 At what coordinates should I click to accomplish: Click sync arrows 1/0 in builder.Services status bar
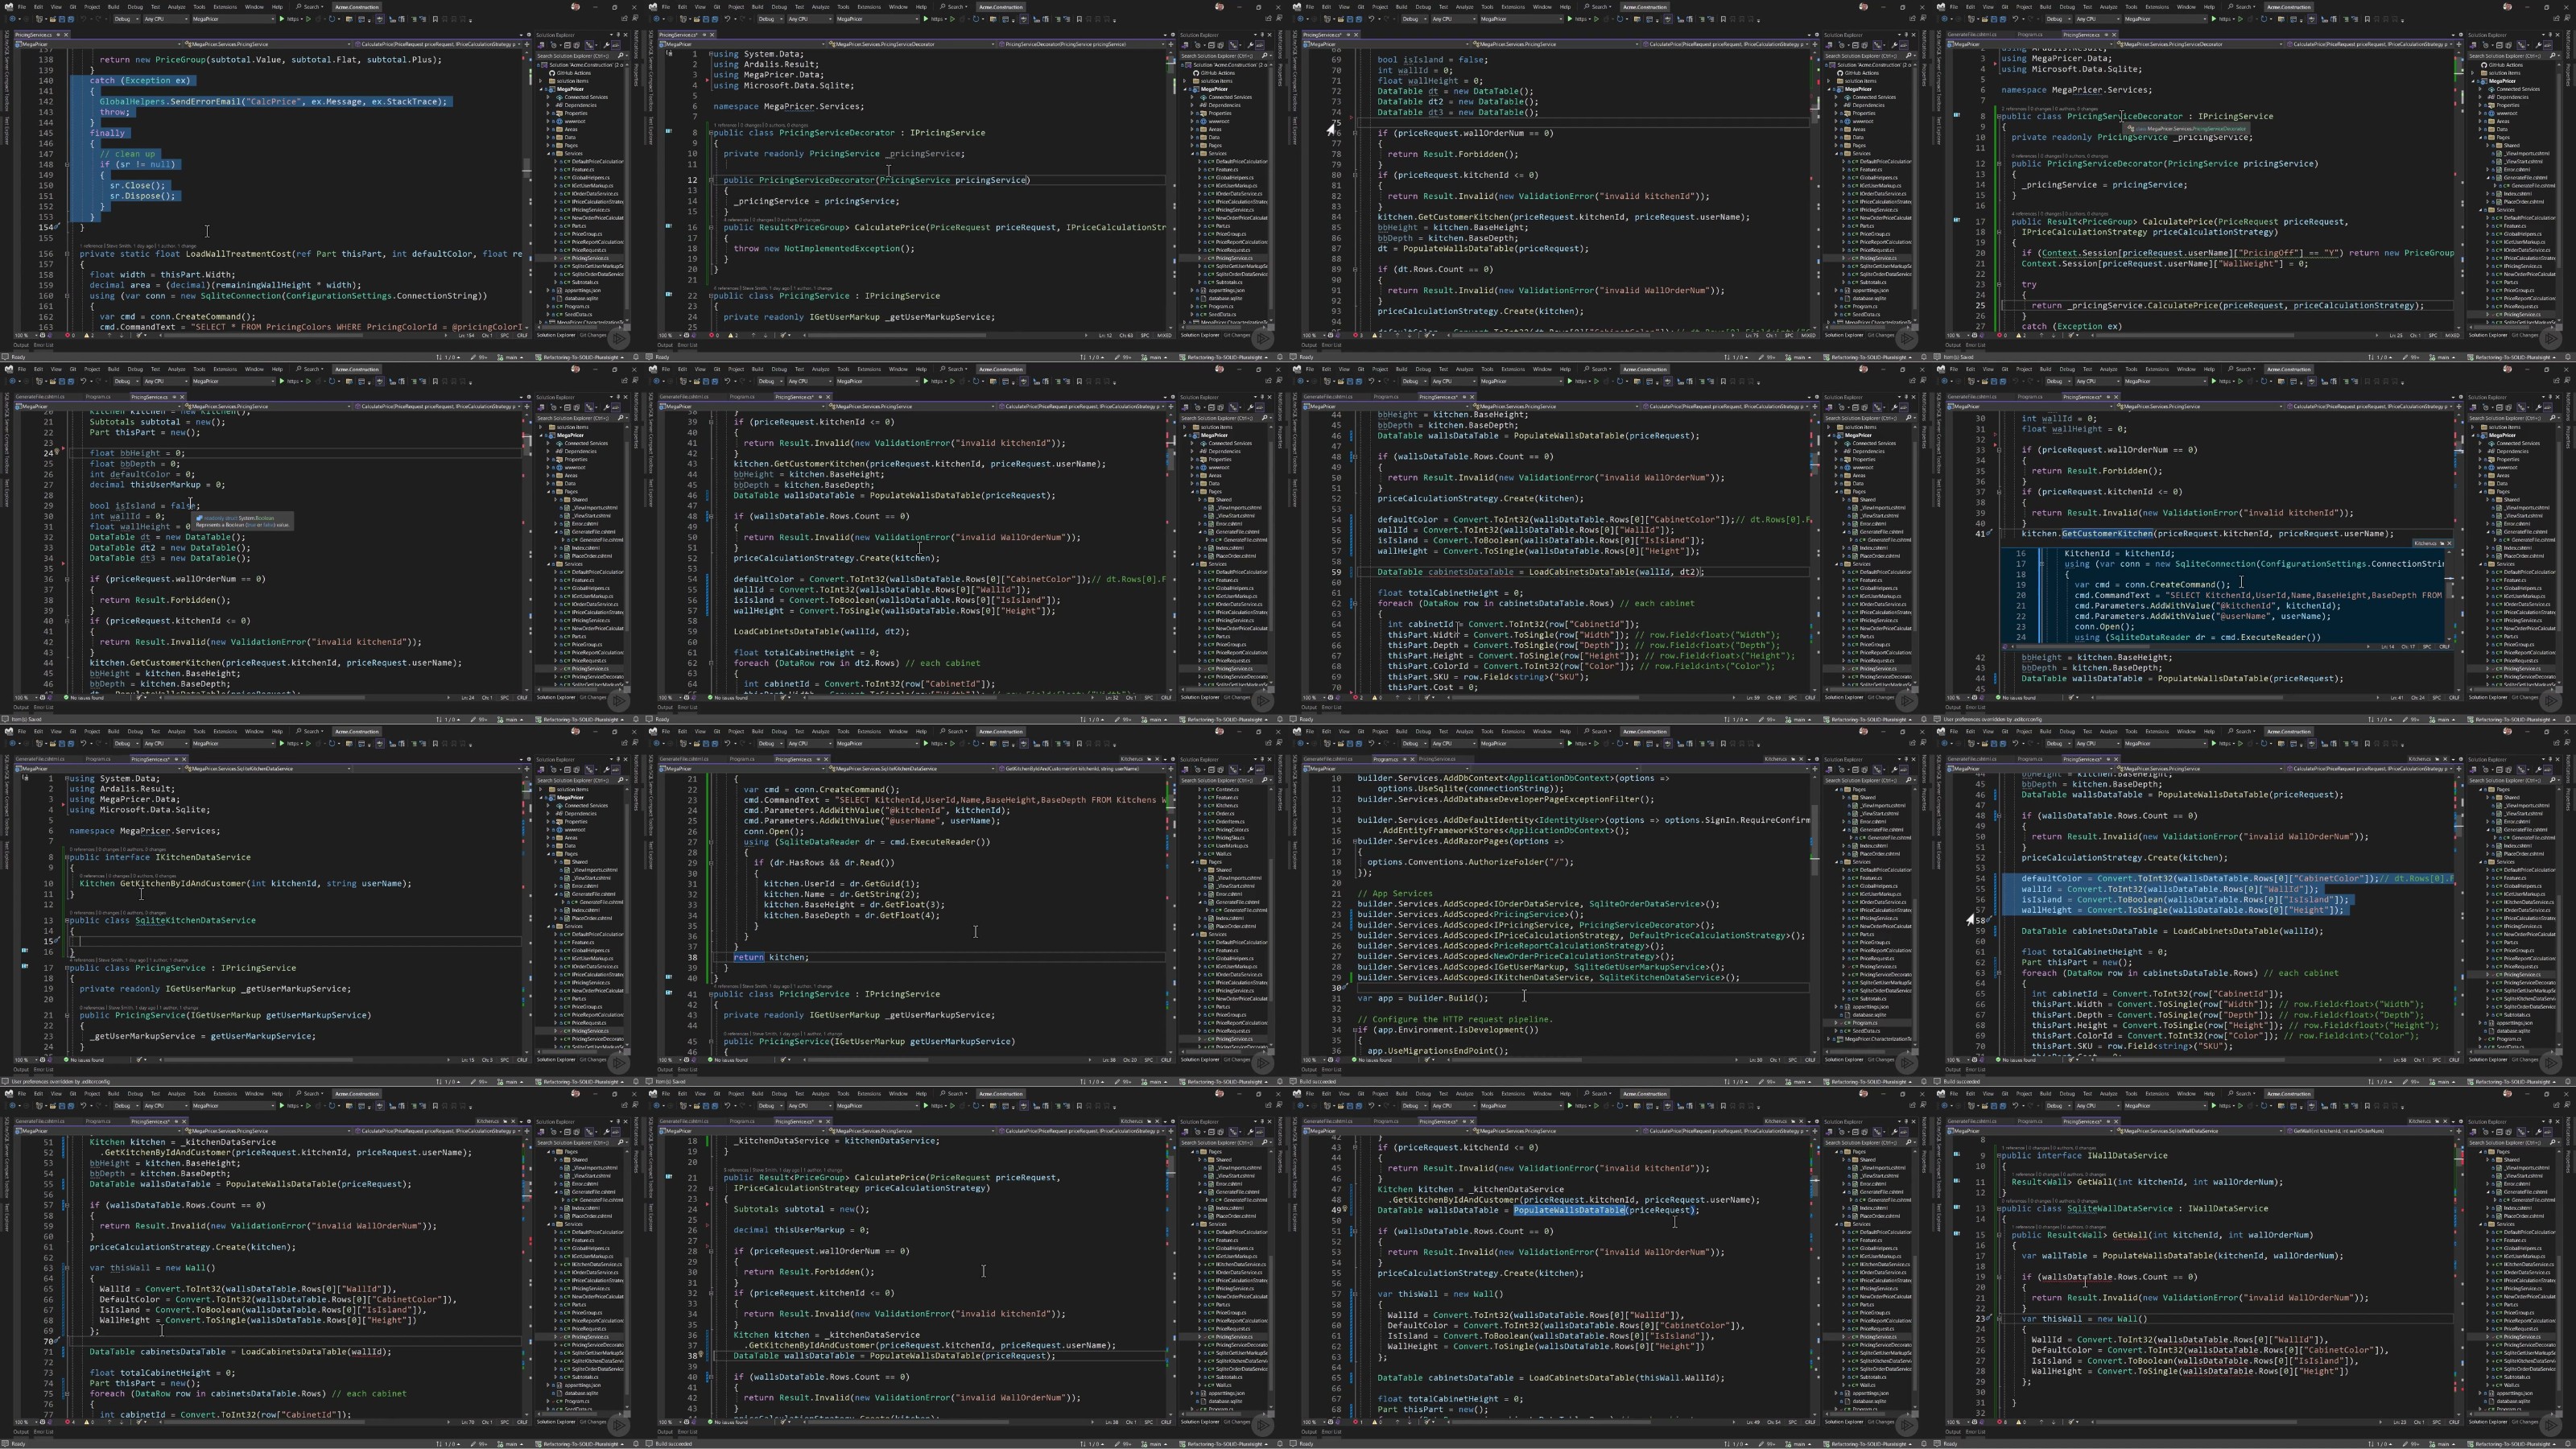[1737, 1082]
